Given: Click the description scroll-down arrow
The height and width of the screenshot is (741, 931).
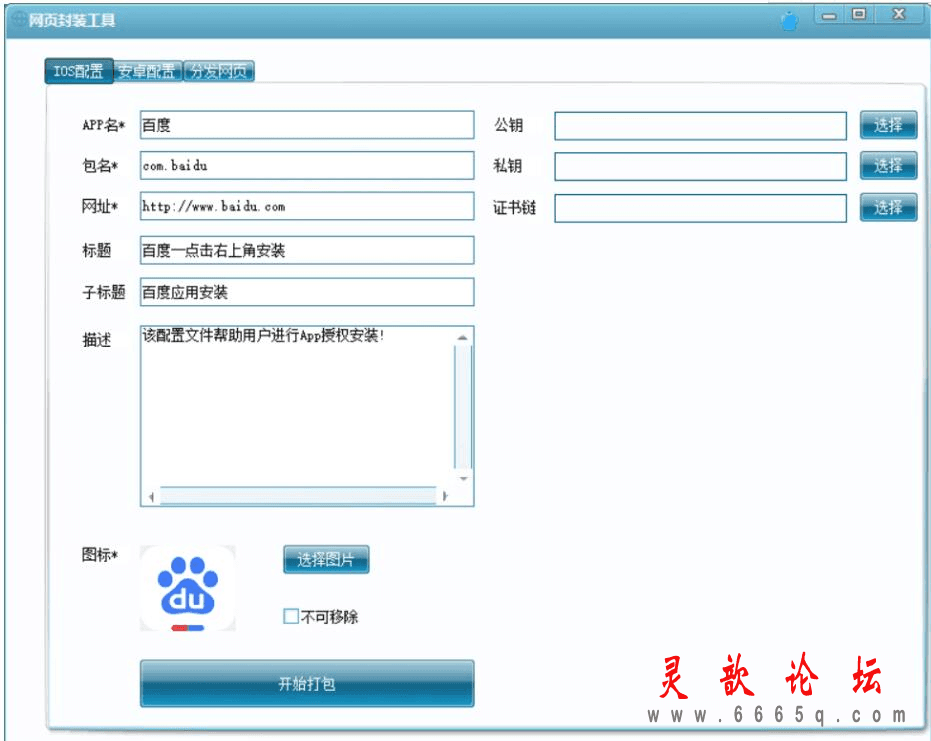Looking at the screenshot, I should (x=463, y=478).
